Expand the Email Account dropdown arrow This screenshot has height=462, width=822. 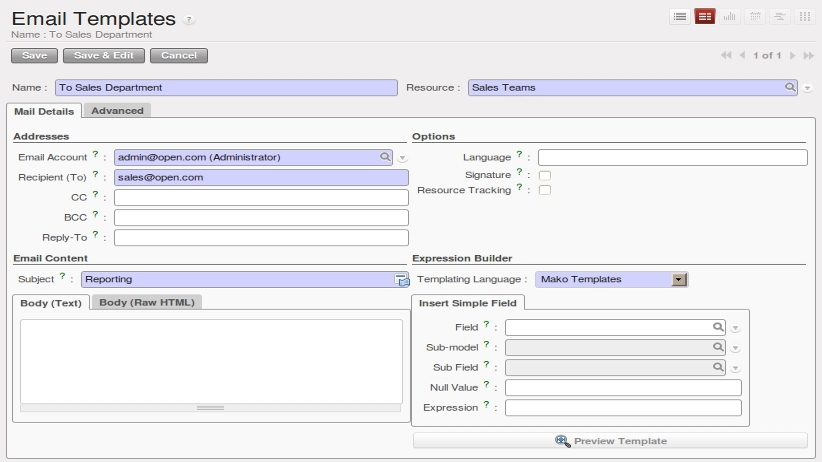(402, 158)
